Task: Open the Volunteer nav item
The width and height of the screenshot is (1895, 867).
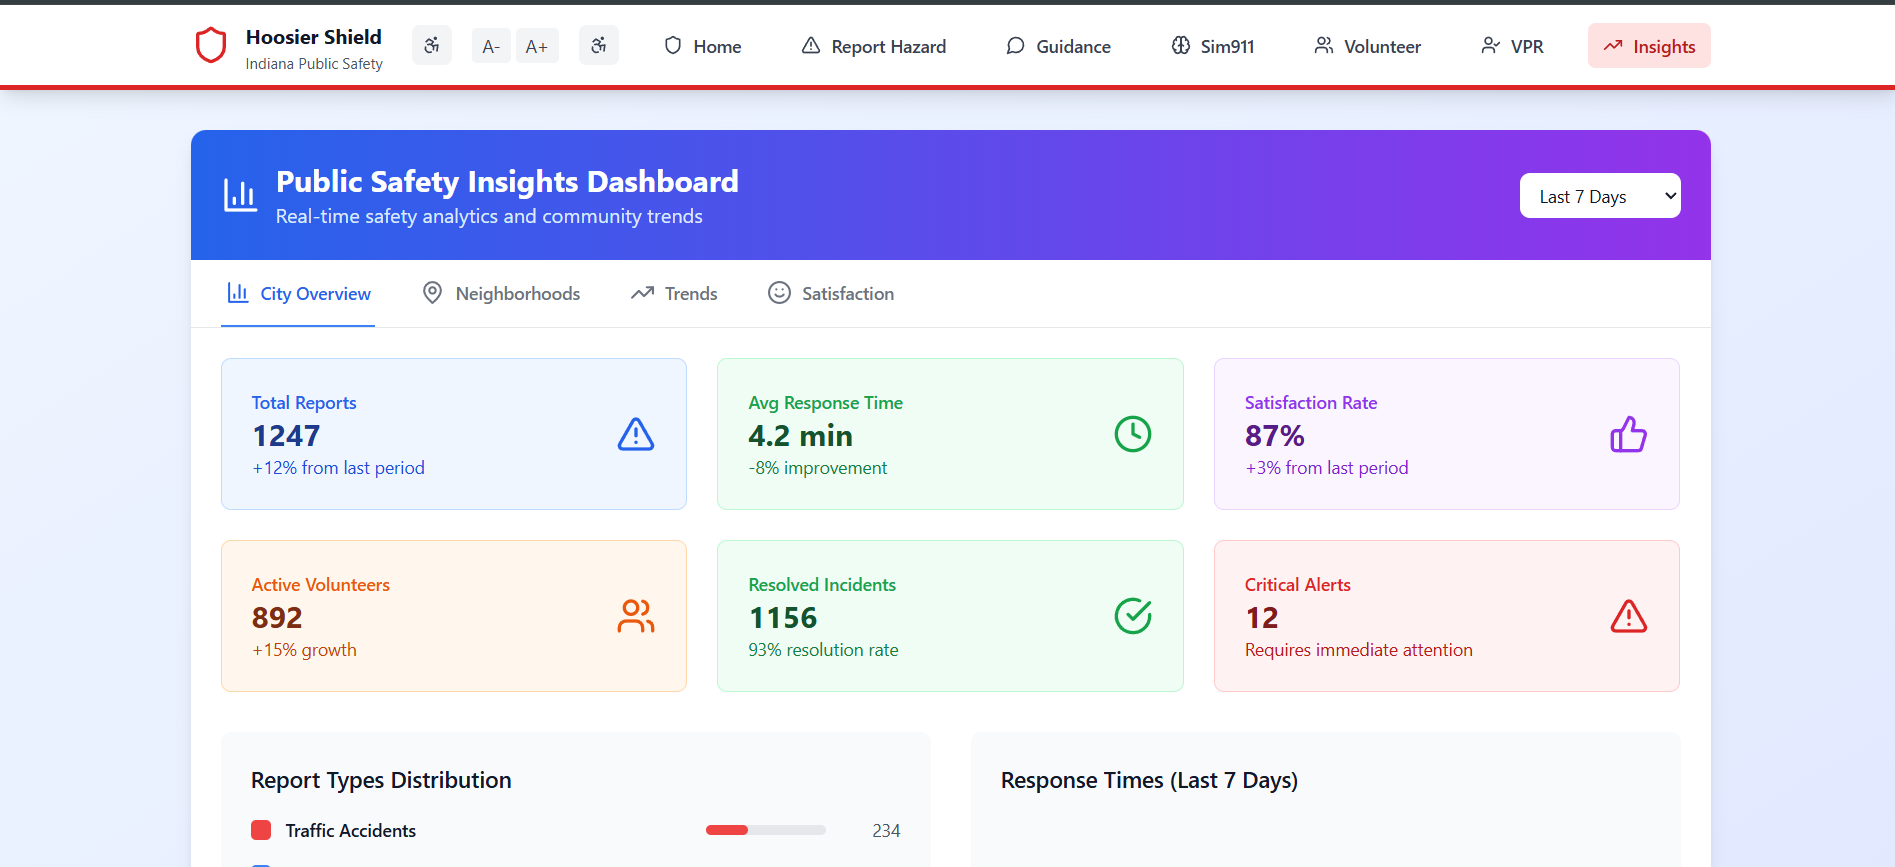Action: point(1367,46)
